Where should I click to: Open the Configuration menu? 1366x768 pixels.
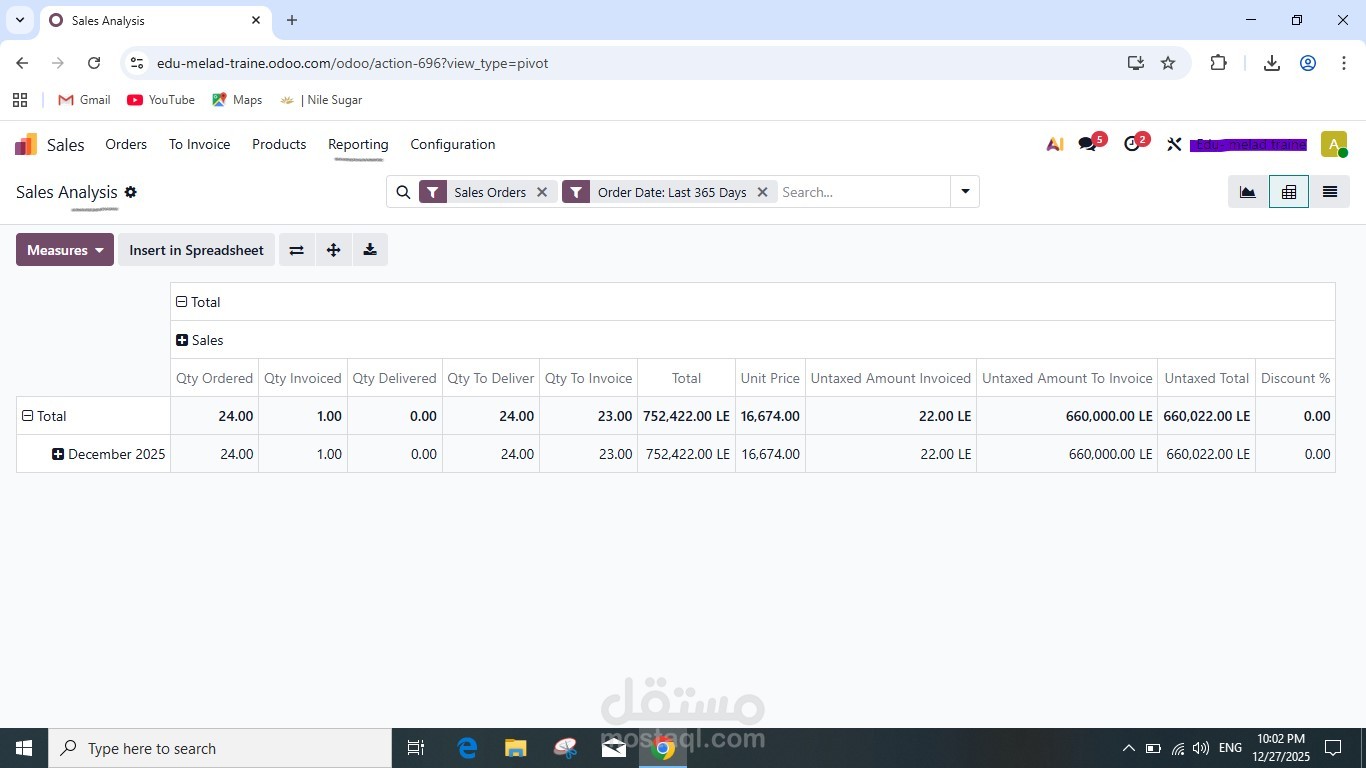pyautogui.click(x=453, y=144)
